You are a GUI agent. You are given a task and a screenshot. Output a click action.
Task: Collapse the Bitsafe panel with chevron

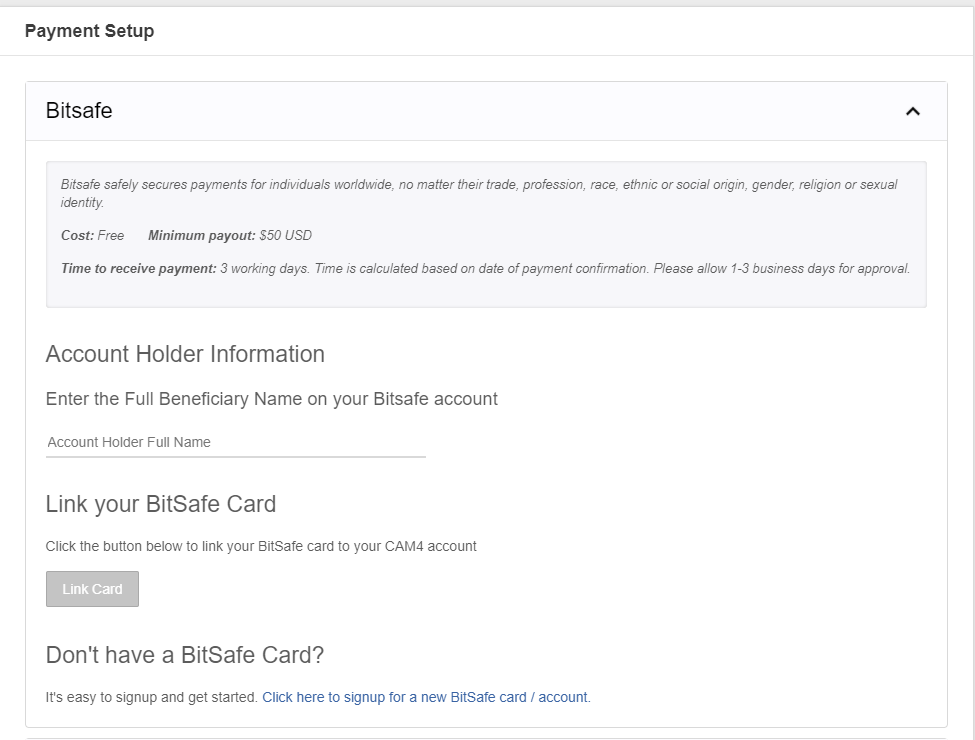pos(912,111)
